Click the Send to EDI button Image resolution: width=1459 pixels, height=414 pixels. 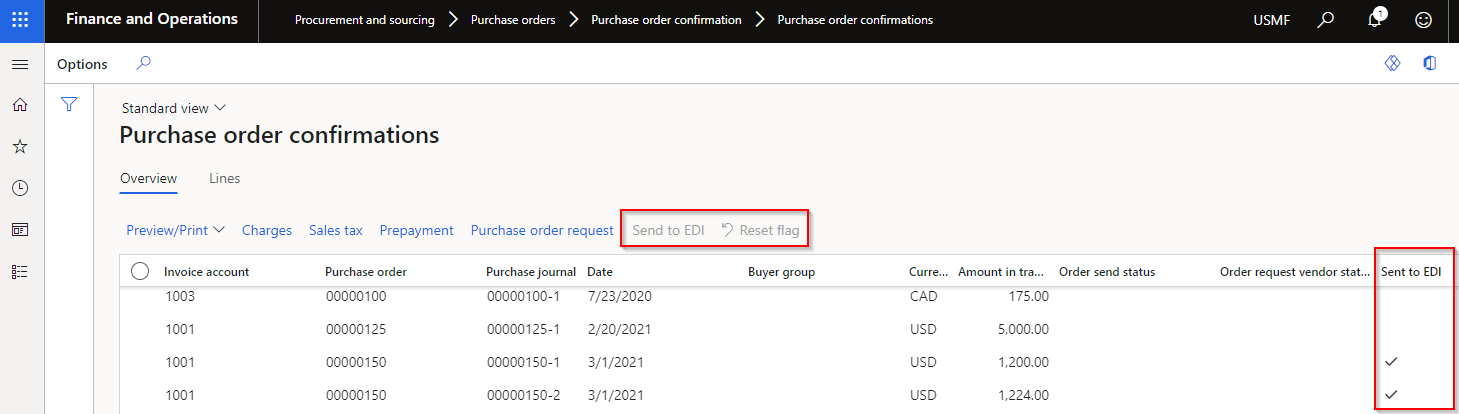click(x=668, y=230)
